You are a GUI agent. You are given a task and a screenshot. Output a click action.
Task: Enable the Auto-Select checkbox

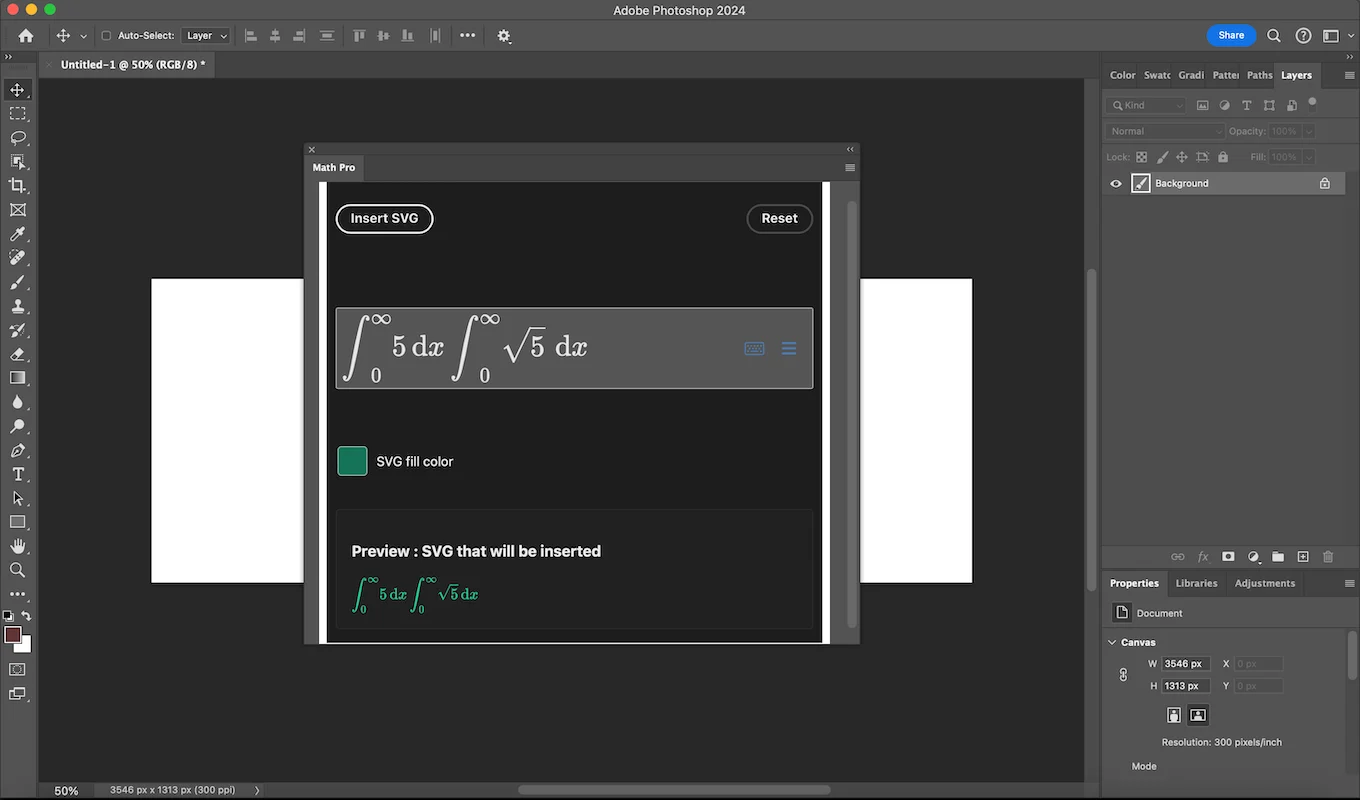pos(106,36)
